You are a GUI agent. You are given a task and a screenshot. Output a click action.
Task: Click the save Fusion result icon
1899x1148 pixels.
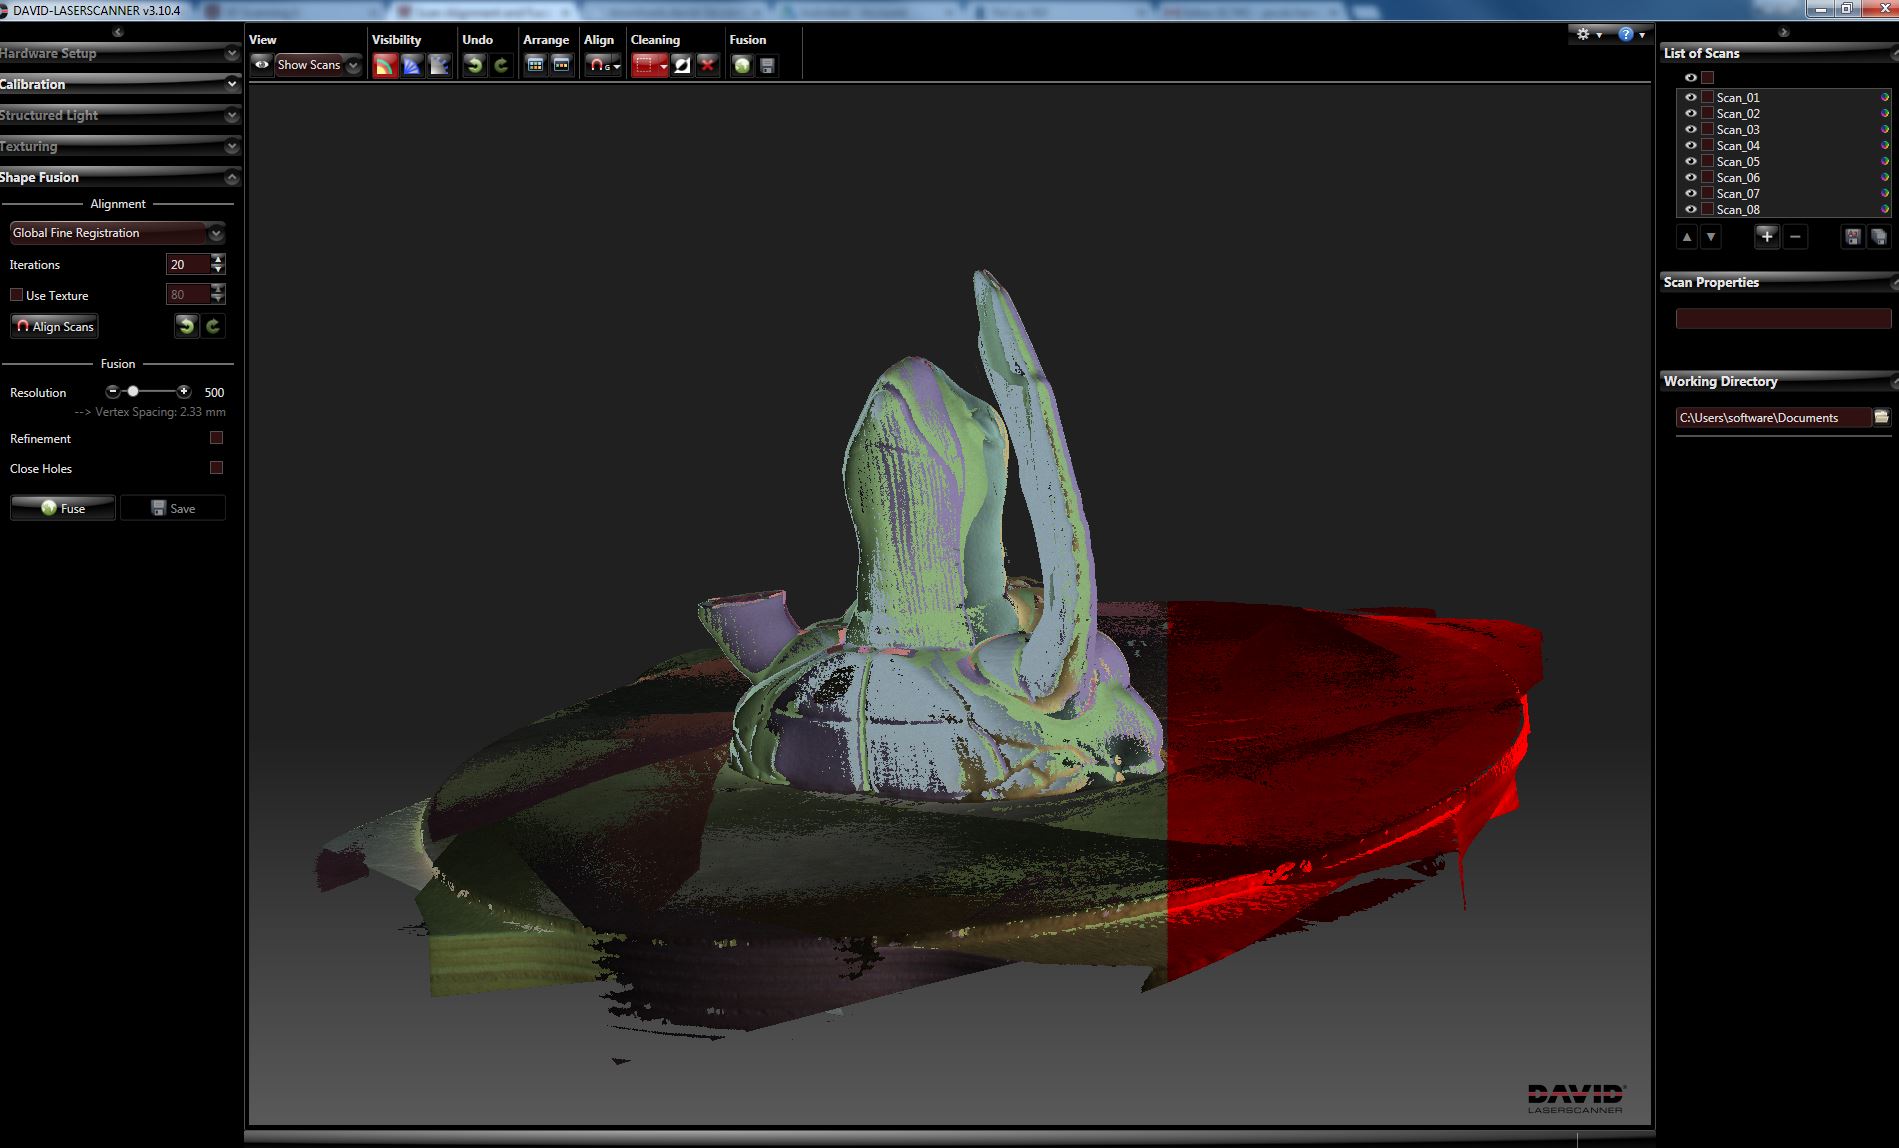766,64
